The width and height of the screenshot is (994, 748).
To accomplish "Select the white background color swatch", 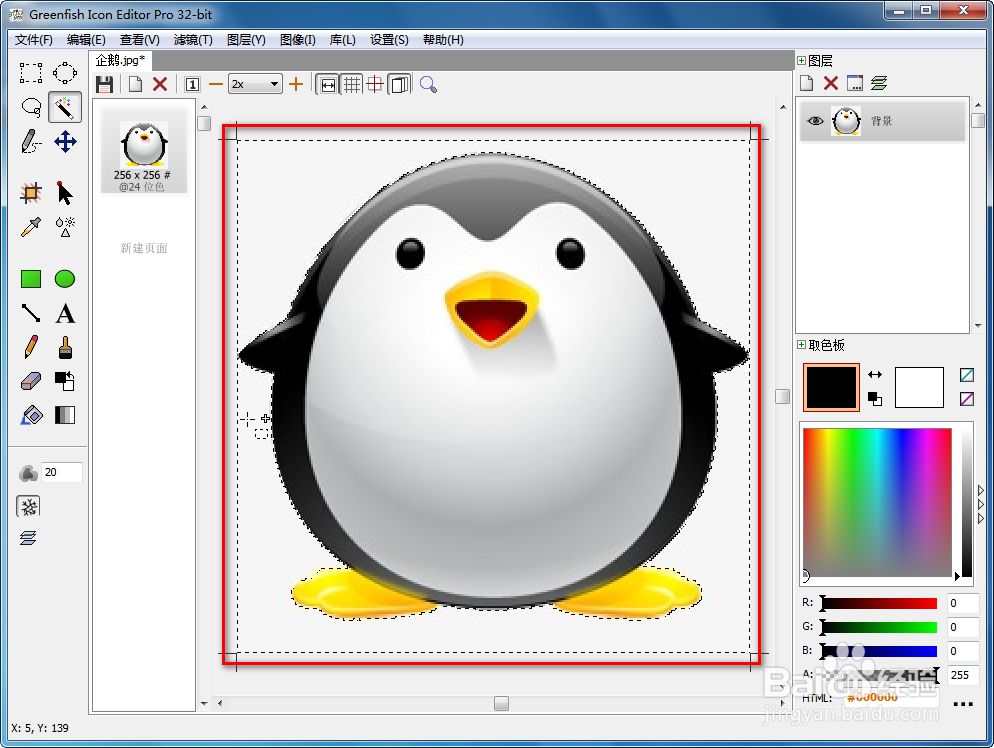I will coord(919,387).
